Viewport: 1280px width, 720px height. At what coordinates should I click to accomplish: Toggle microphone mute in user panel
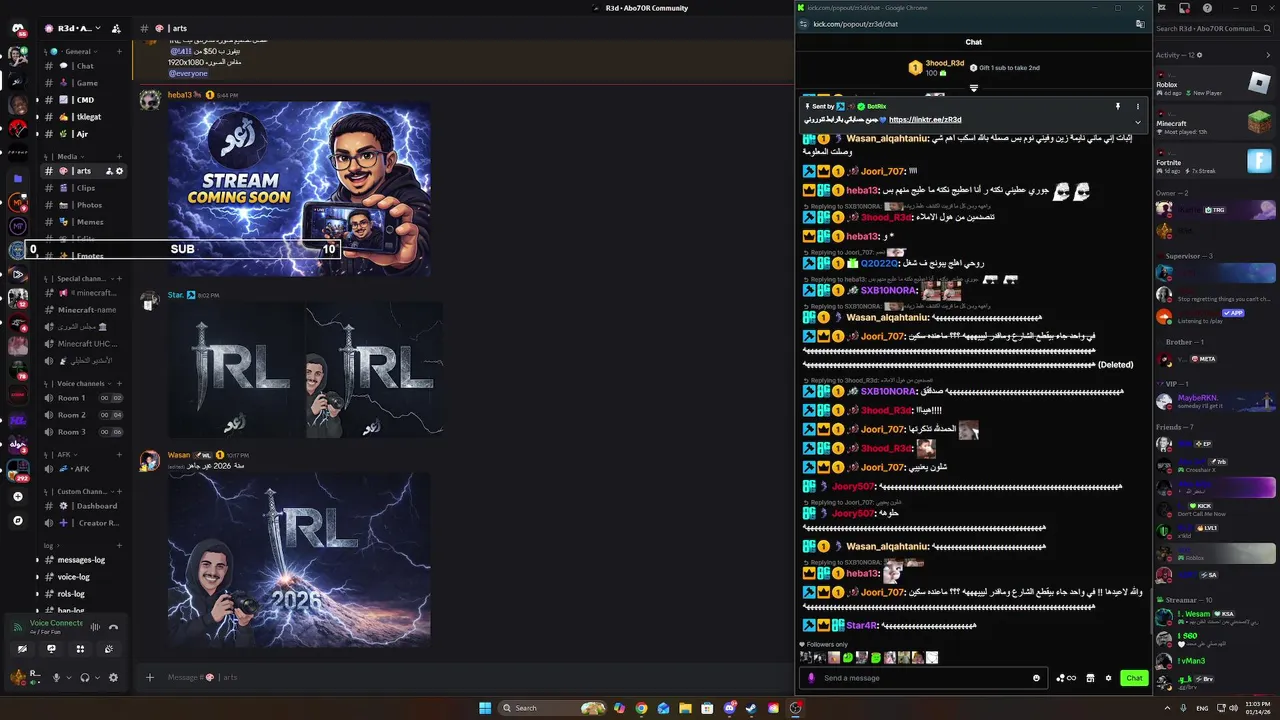(56, 677)
